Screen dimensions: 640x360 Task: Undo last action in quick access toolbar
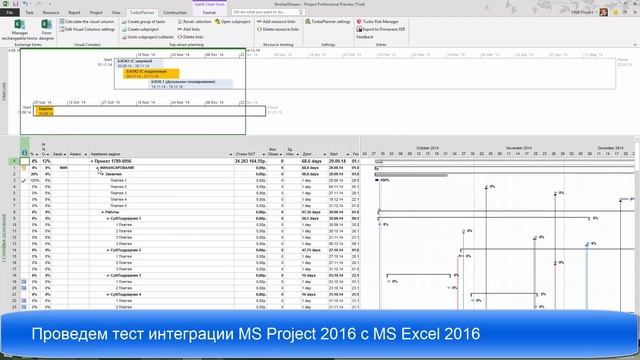(x=25, y=4)
